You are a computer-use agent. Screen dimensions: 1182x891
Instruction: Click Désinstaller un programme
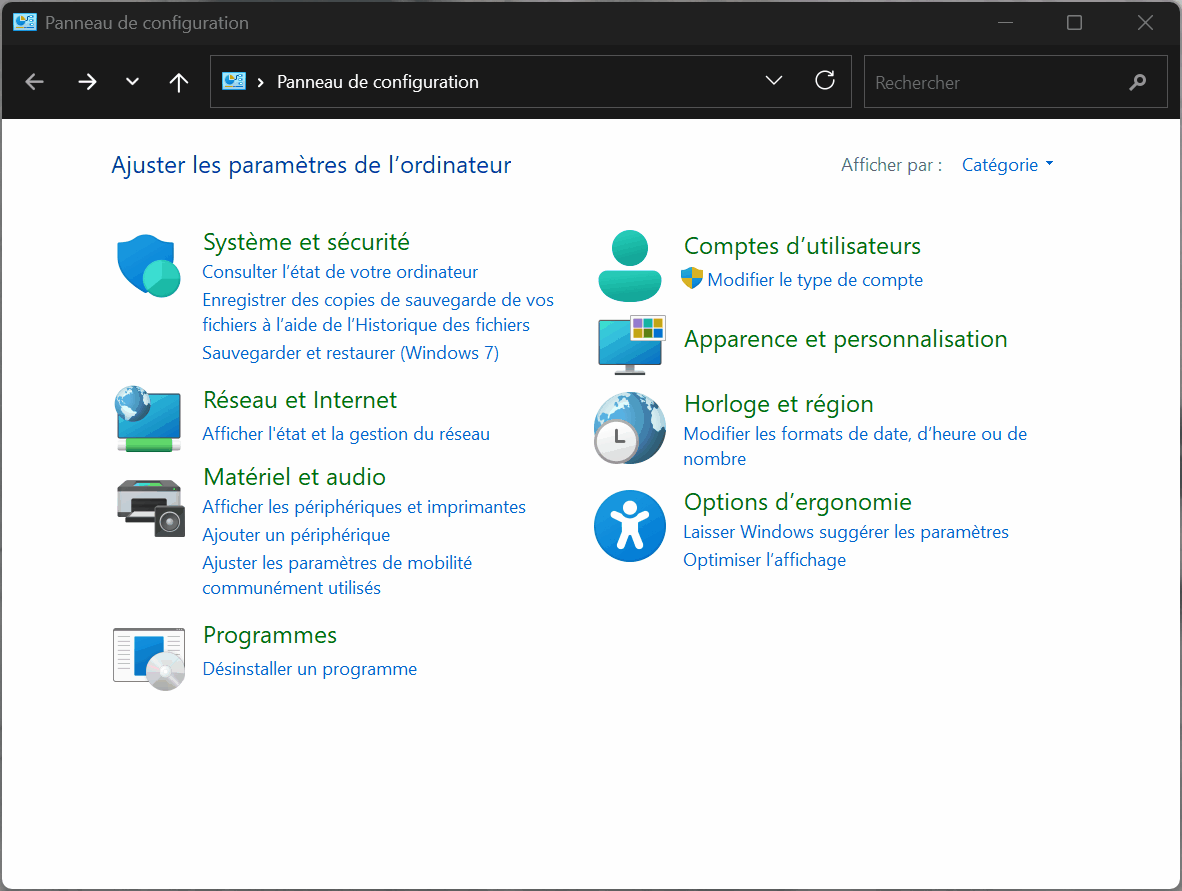pos(310,669)
